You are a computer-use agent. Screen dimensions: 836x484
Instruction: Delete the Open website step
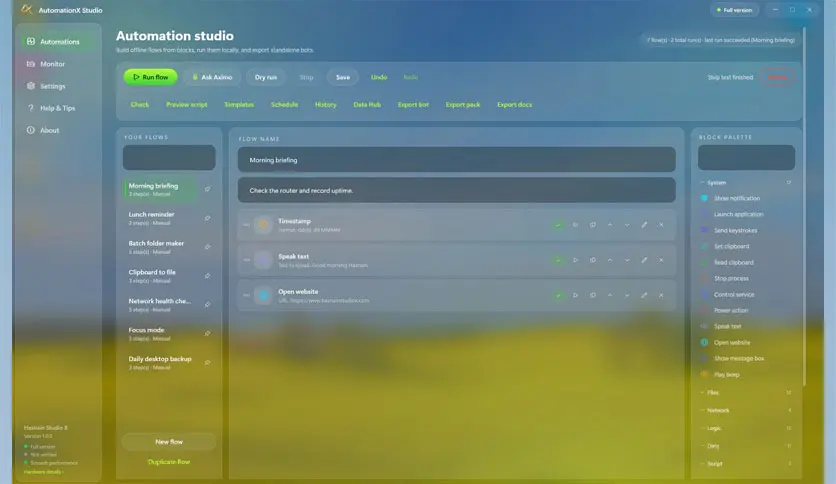(661, 295)
